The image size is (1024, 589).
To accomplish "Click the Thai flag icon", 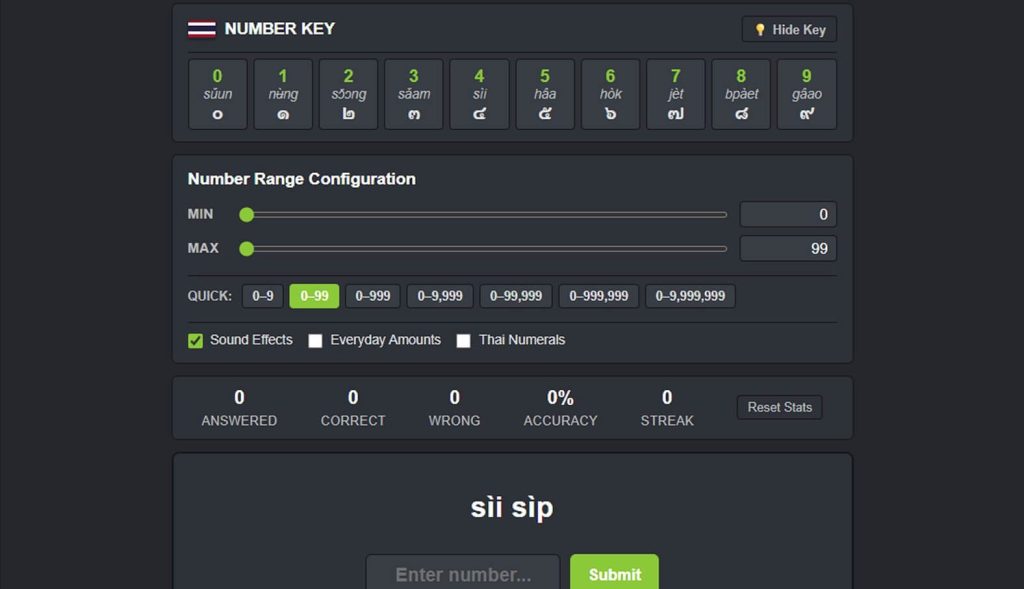I will pyautogui.click(x=201, y=29).
